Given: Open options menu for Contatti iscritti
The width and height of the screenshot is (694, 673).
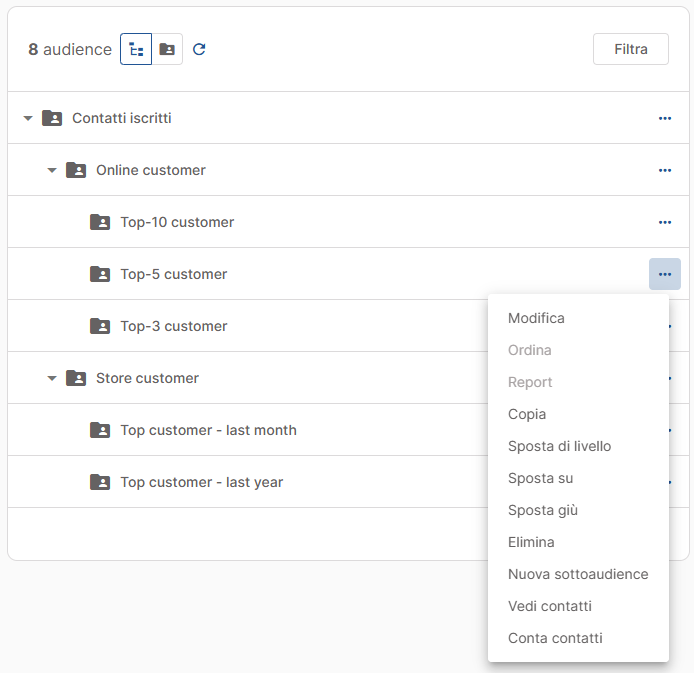Looking at the screenshot, I should [x=665, y=118].
